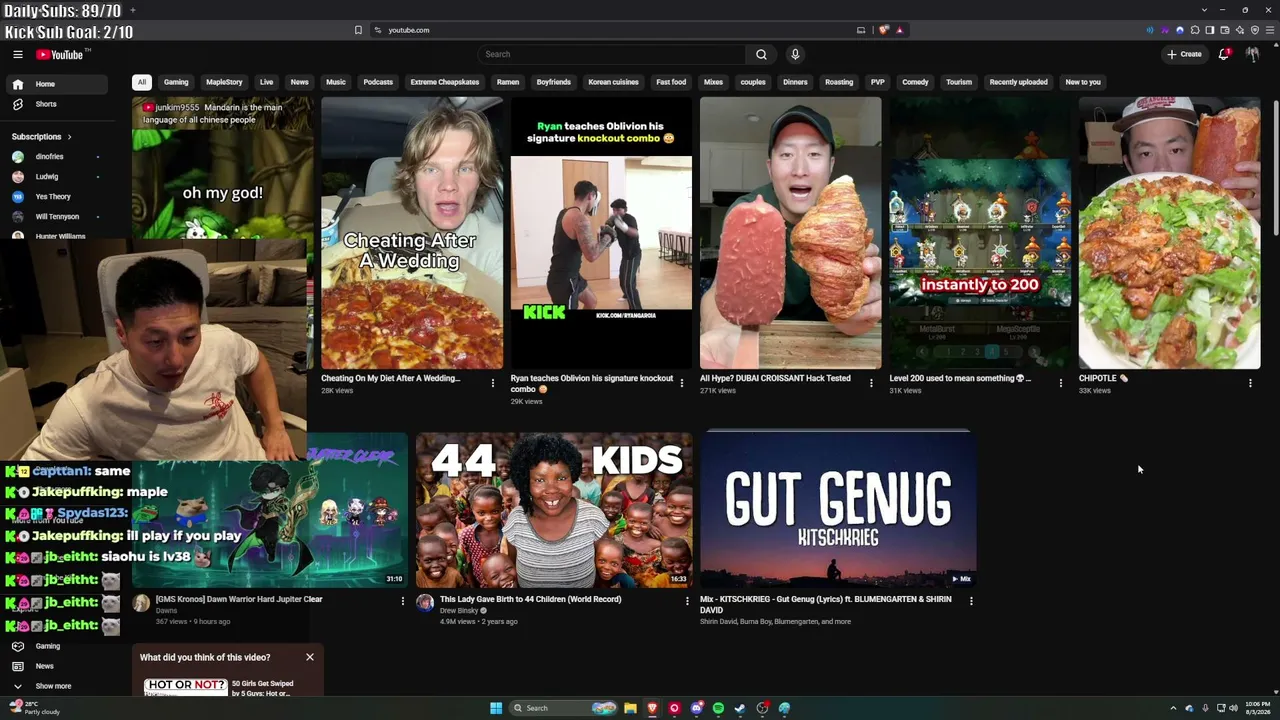This screenshot has width=1280, height=720.
Task: Open File Explorer from the taskbar
Action: coord(630,708)
